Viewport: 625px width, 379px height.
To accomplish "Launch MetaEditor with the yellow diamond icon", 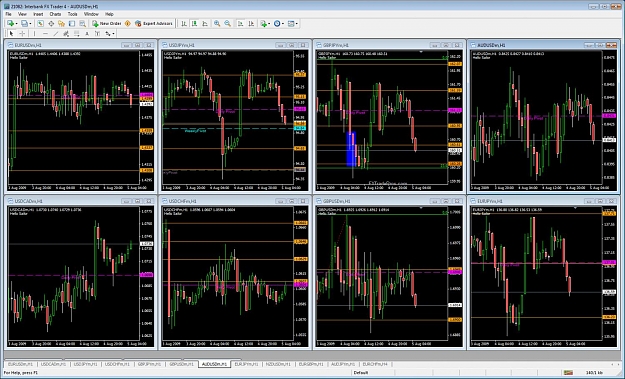I will (128, 24).
